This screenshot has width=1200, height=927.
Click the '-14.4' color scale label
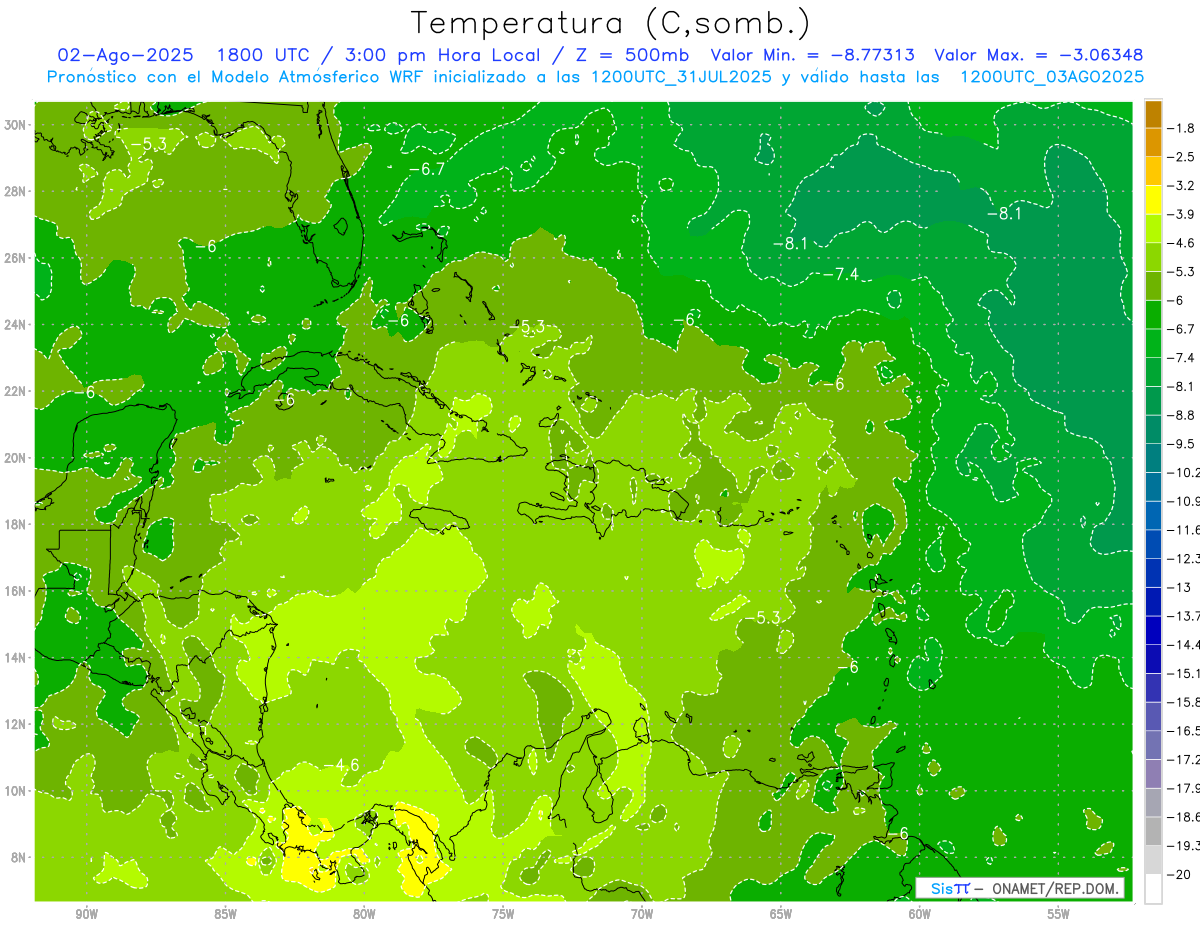(1184, 645)
